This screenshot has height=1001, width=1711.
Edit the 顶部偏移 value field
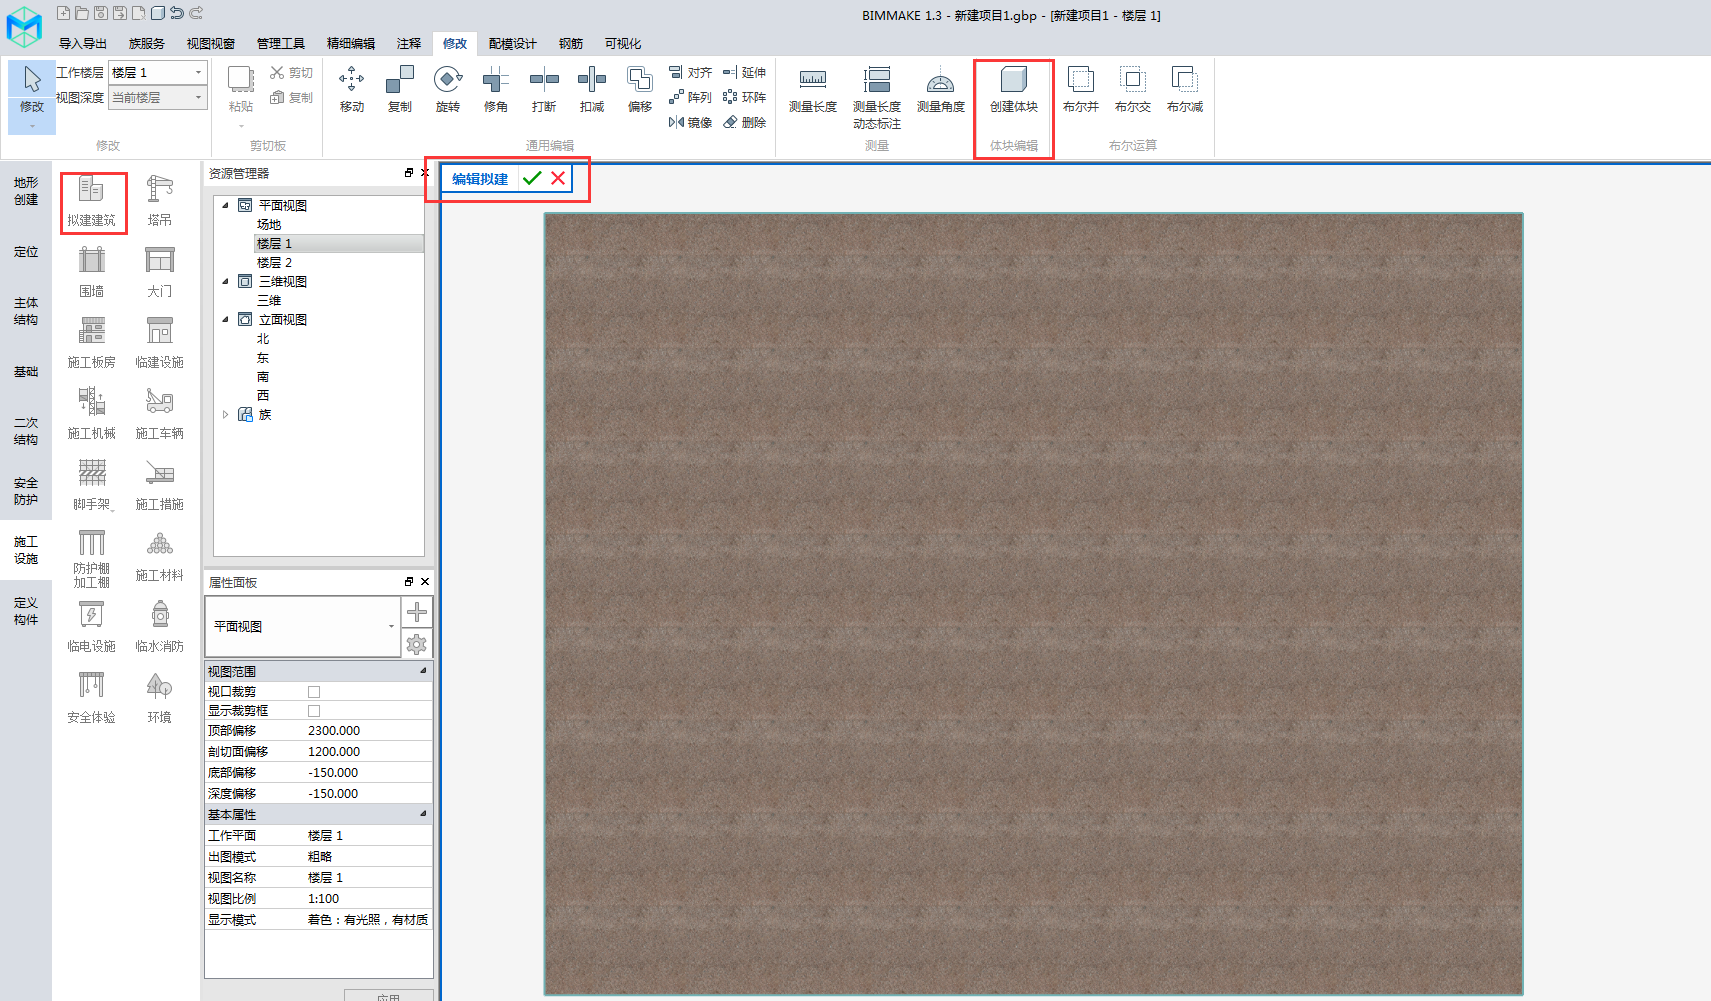click(x=369, y=731)
